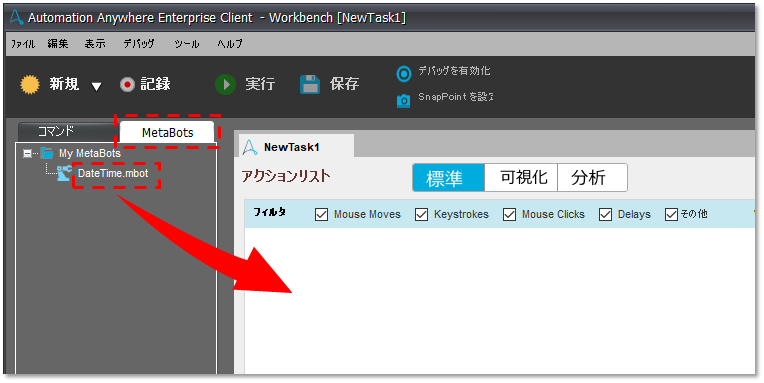This screenshot has height=383, width=764.
Task: Click the sun-shaped 新規 icon
Action: click(30, 84)
